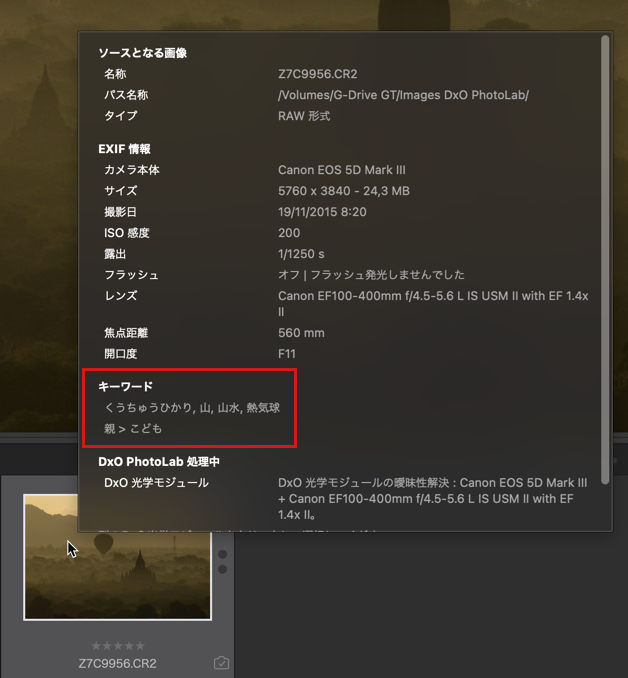Set rating with the second star
Image resolution: width=628 pixels, height=678 pixels.
click(x=107, y=646)
